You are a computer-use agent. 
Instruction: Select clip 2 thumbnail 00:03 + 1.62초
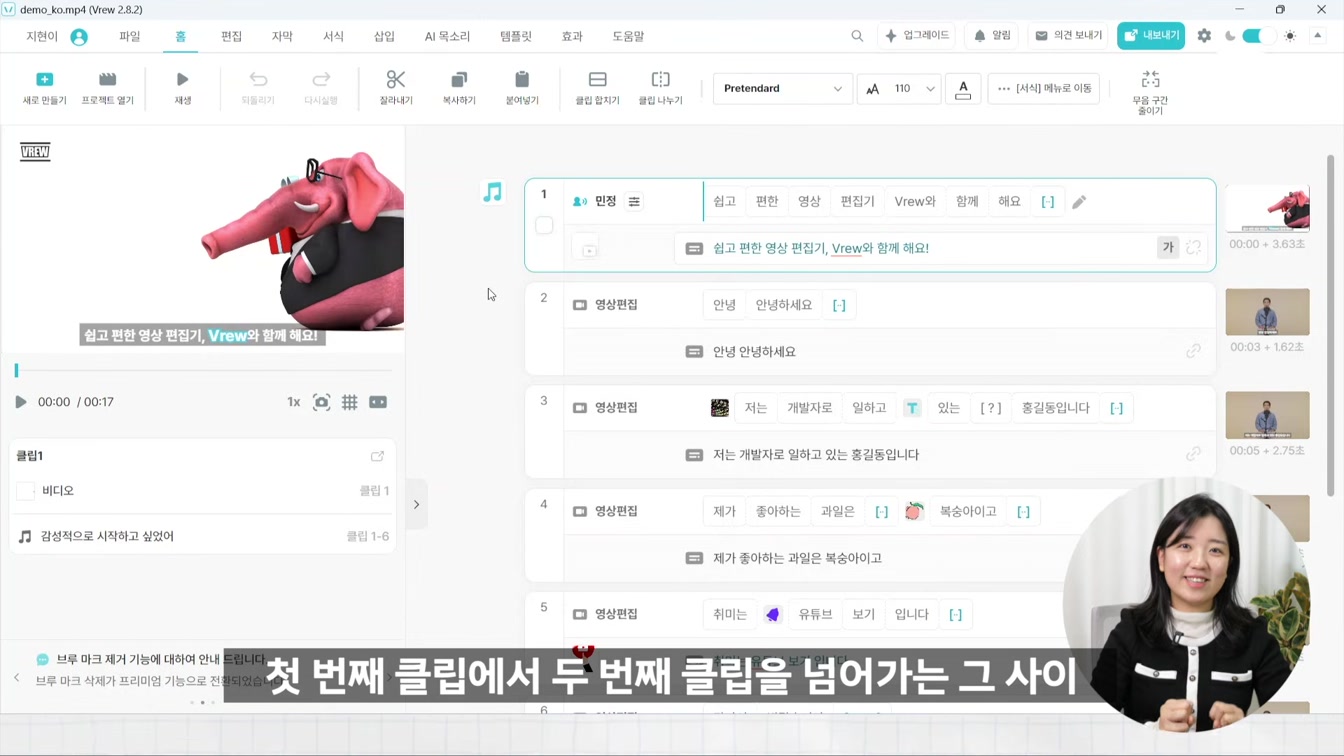pos(1267,313)
